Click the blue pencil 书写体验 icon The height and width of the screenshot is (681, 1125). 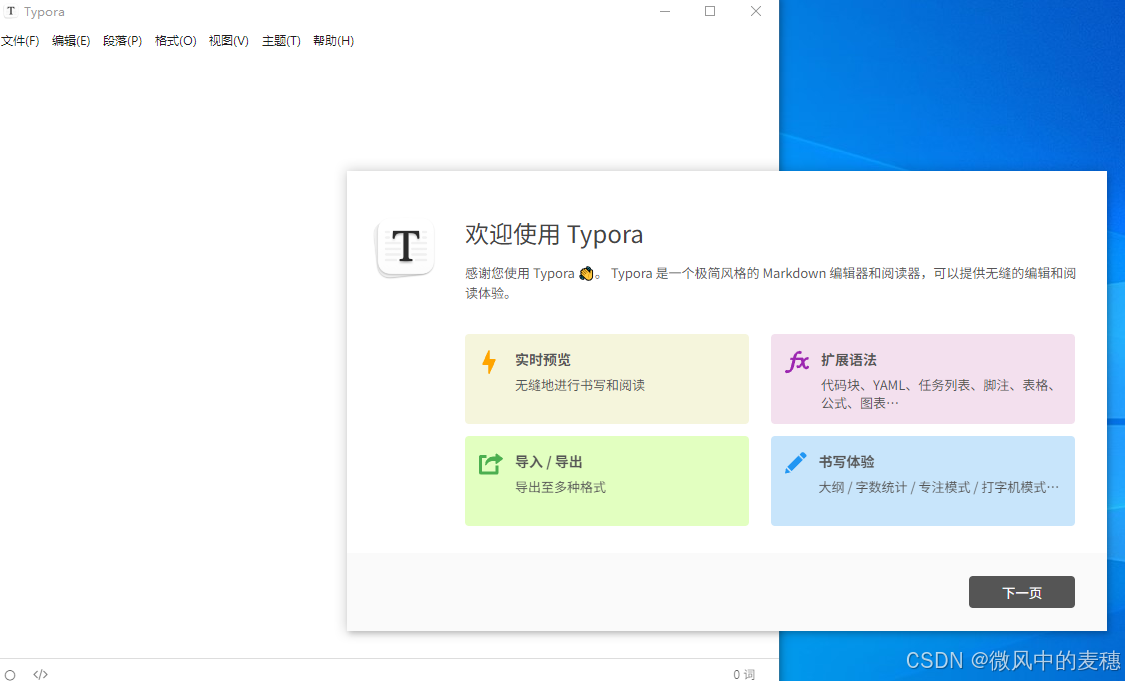coord(796,463)
